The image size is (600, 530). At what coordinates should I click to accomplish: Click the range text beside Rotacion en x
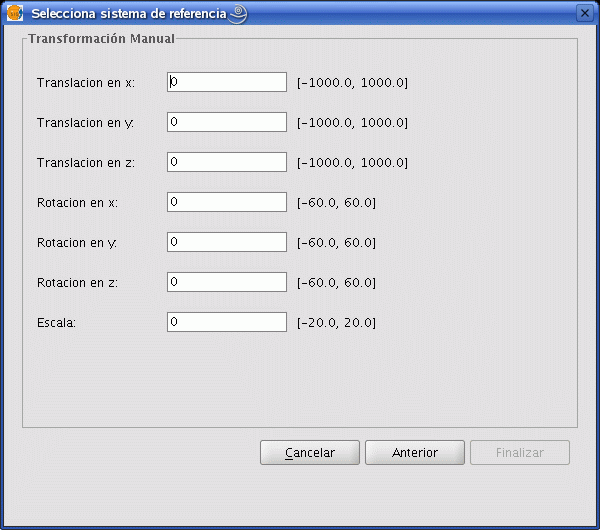336,203
